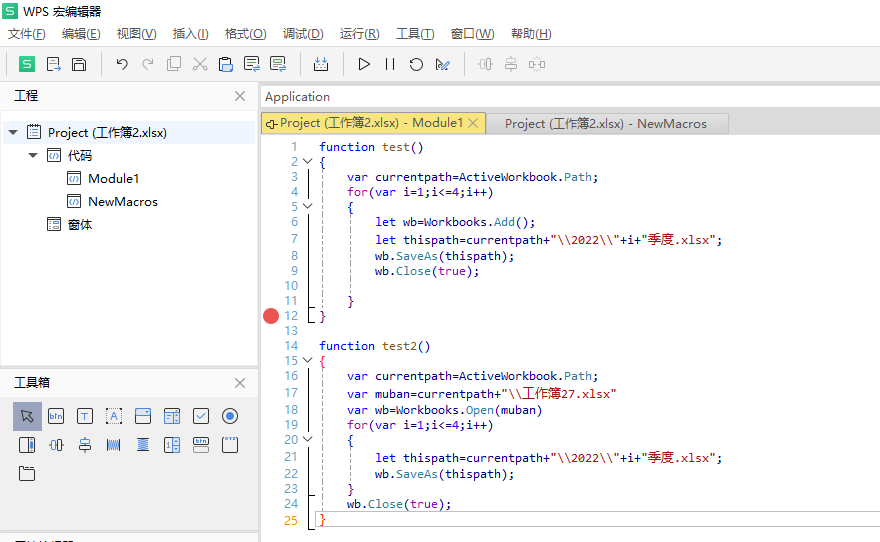The height and width of the screenshot is (542, 880).
Task: Click the insert module toolbar icon
Action: pos(321,64)
